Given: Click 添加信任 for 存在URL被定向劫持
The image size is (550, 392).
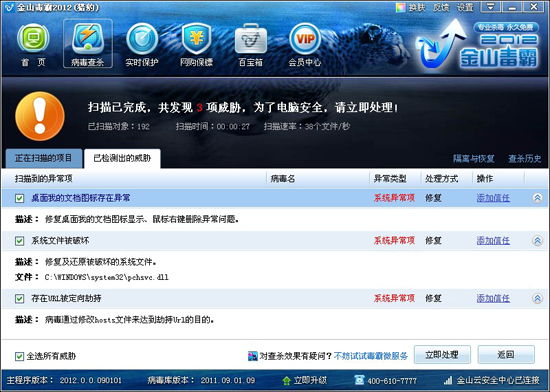Looking at the screenshot, I should point(493,298).
